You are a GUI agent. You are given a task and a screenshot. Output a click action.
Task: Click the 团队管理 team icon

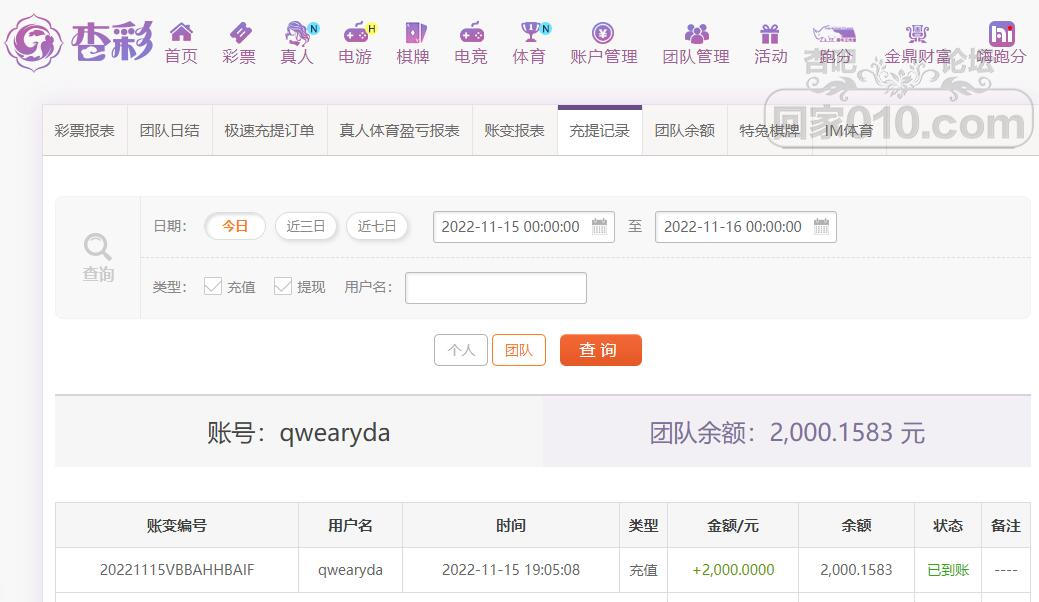[x=696, y=33]
